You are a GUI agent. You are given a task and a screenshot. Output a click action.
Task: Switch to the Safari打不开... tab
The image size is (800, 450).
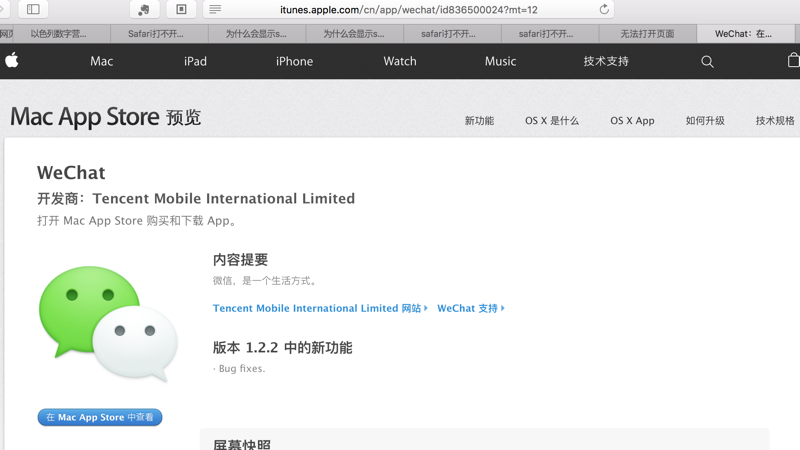pyautogui.click(x=159, y=34)
